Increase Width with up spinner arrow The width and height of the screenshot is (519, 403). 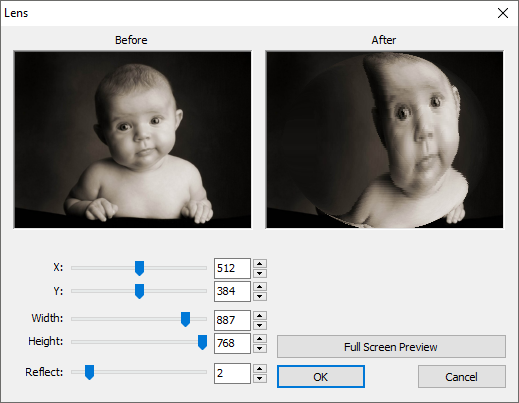click(260, 315)
